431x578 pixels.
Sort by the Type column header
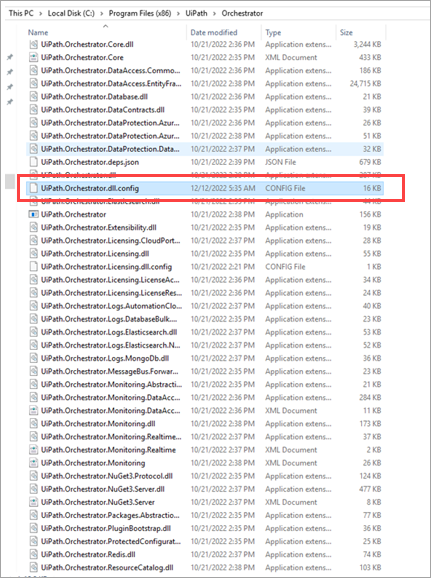pos(273,32)
